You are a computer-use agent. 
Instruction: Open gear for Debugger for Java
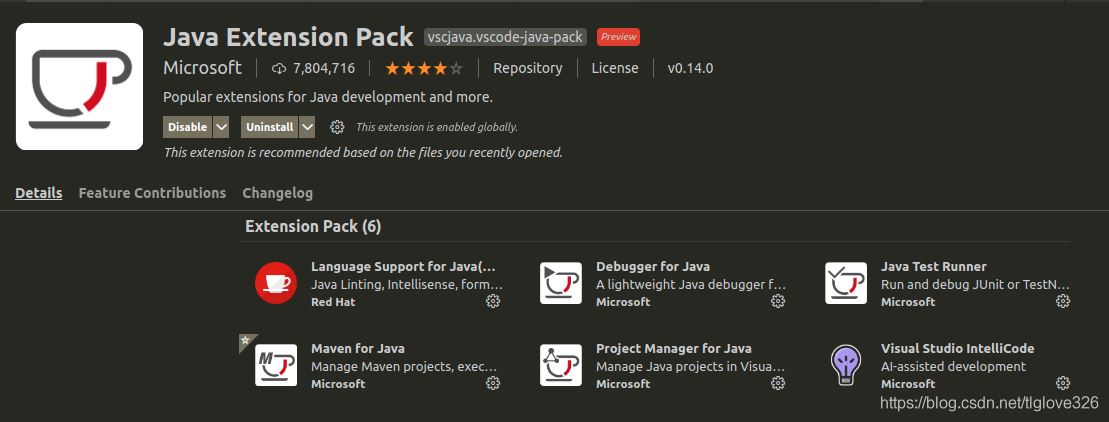[778, 301]
